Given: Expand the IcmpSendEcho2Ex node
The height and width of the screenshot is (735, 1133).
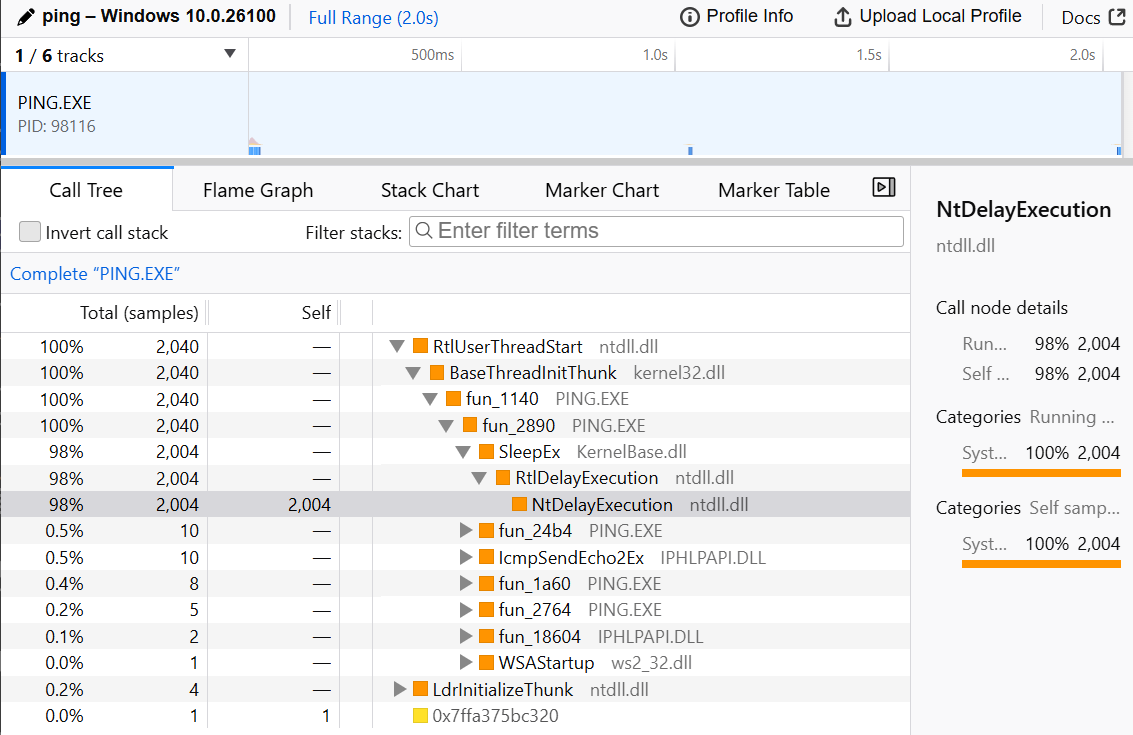Looking at the screenshot, I should click(x=465, y=558).
